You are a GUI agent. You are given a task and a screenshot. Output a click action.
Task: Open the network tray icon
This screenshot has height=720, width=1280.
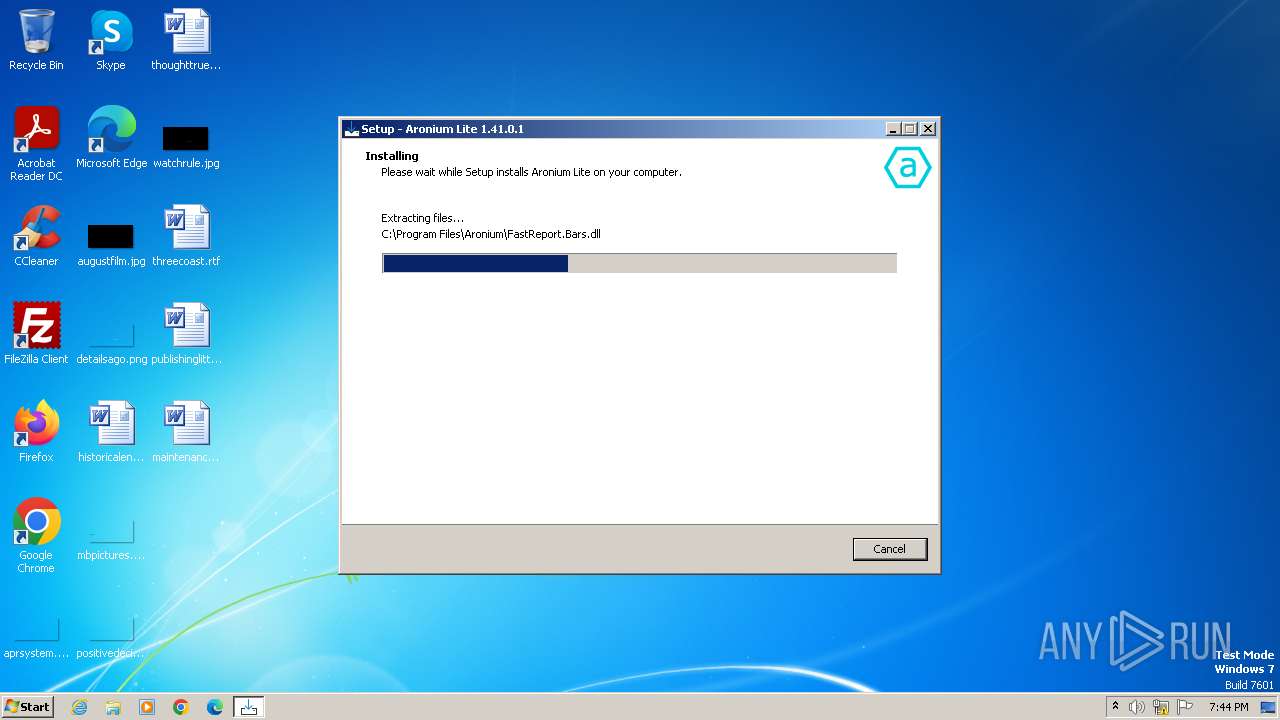pos(1161,707)
